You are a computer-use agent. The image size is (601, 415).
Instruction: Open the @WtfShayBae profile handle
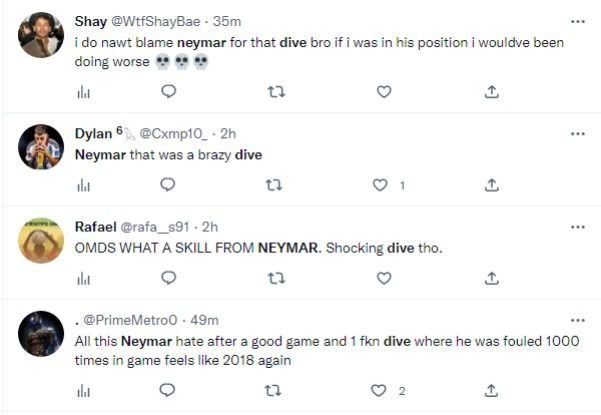160,21
